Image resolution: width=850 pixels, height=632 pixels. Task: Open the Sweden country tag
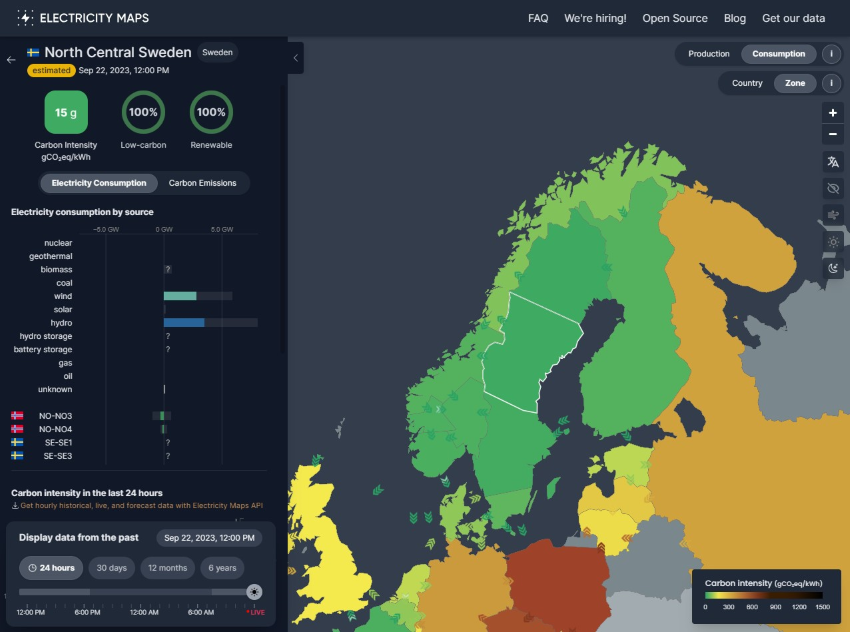tap(217, 52)
